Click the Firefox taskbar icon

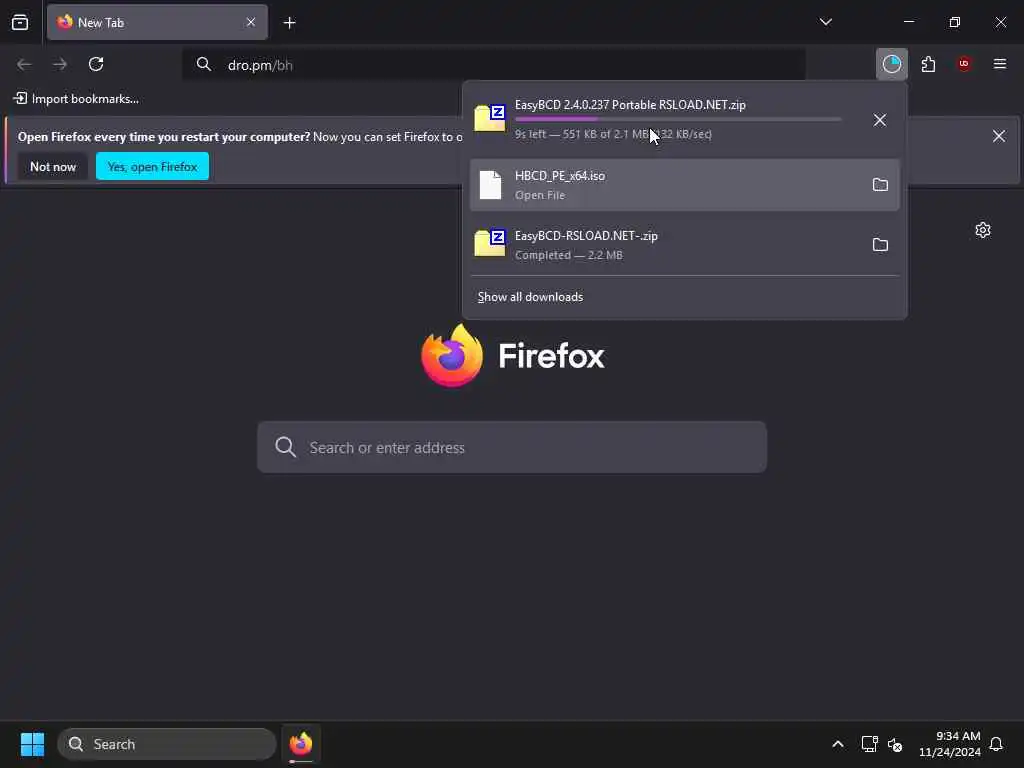[x=301, y=744]
